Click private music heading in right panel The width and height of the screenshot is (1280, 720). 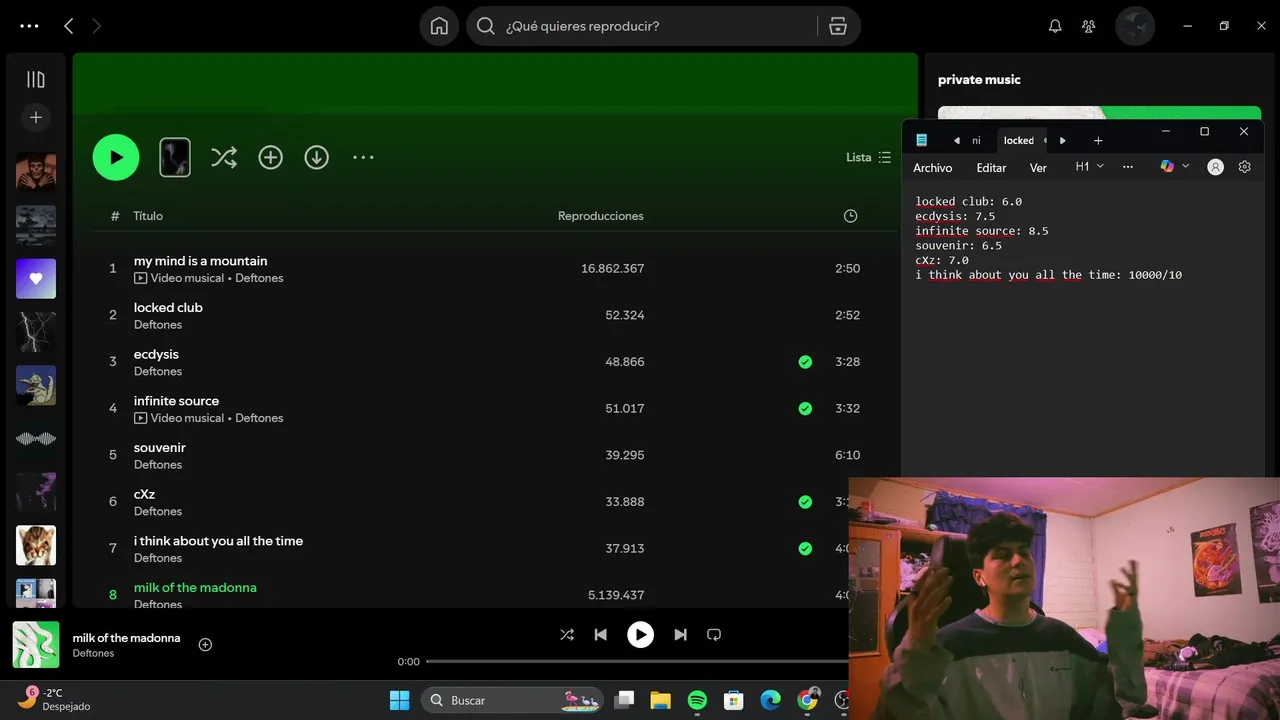tap(979, 80)
